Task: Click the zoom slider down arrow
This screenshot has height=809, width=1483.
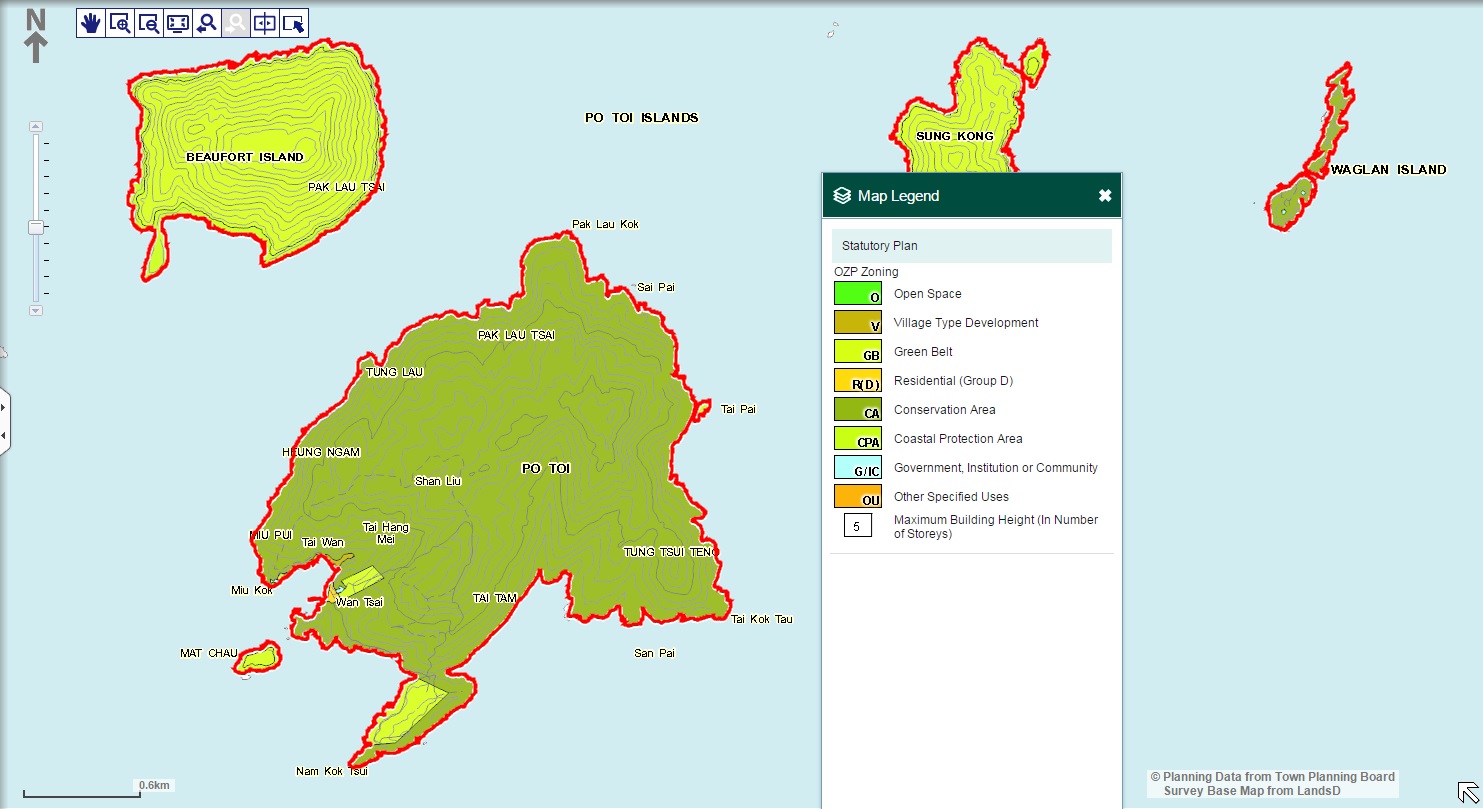Action: (x=36, y=311)
